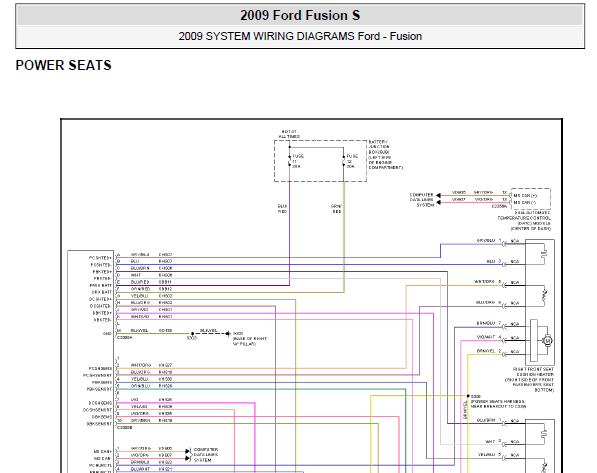Viewport: 597px width, 473px height.
Task: Click the Fuse 12 symbol in junction box
Action: [x=343, y=161]
